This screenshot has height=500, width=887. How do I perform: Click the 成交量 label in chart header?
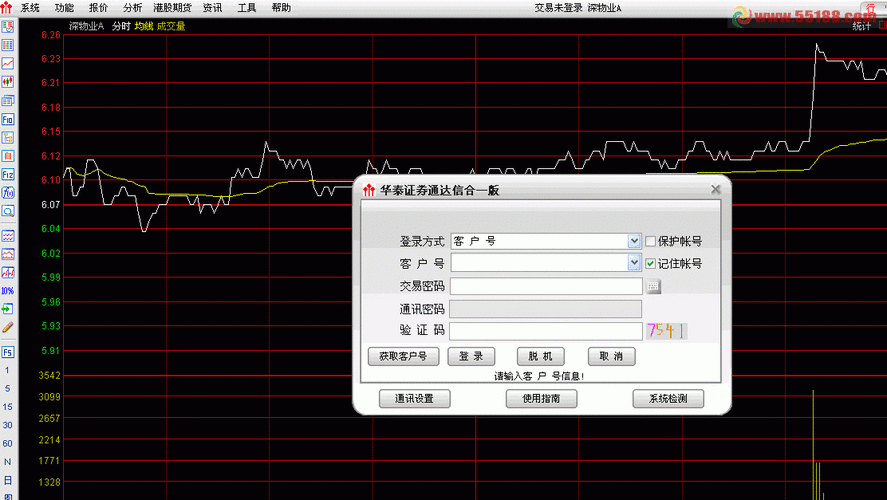tap(171, 26)
